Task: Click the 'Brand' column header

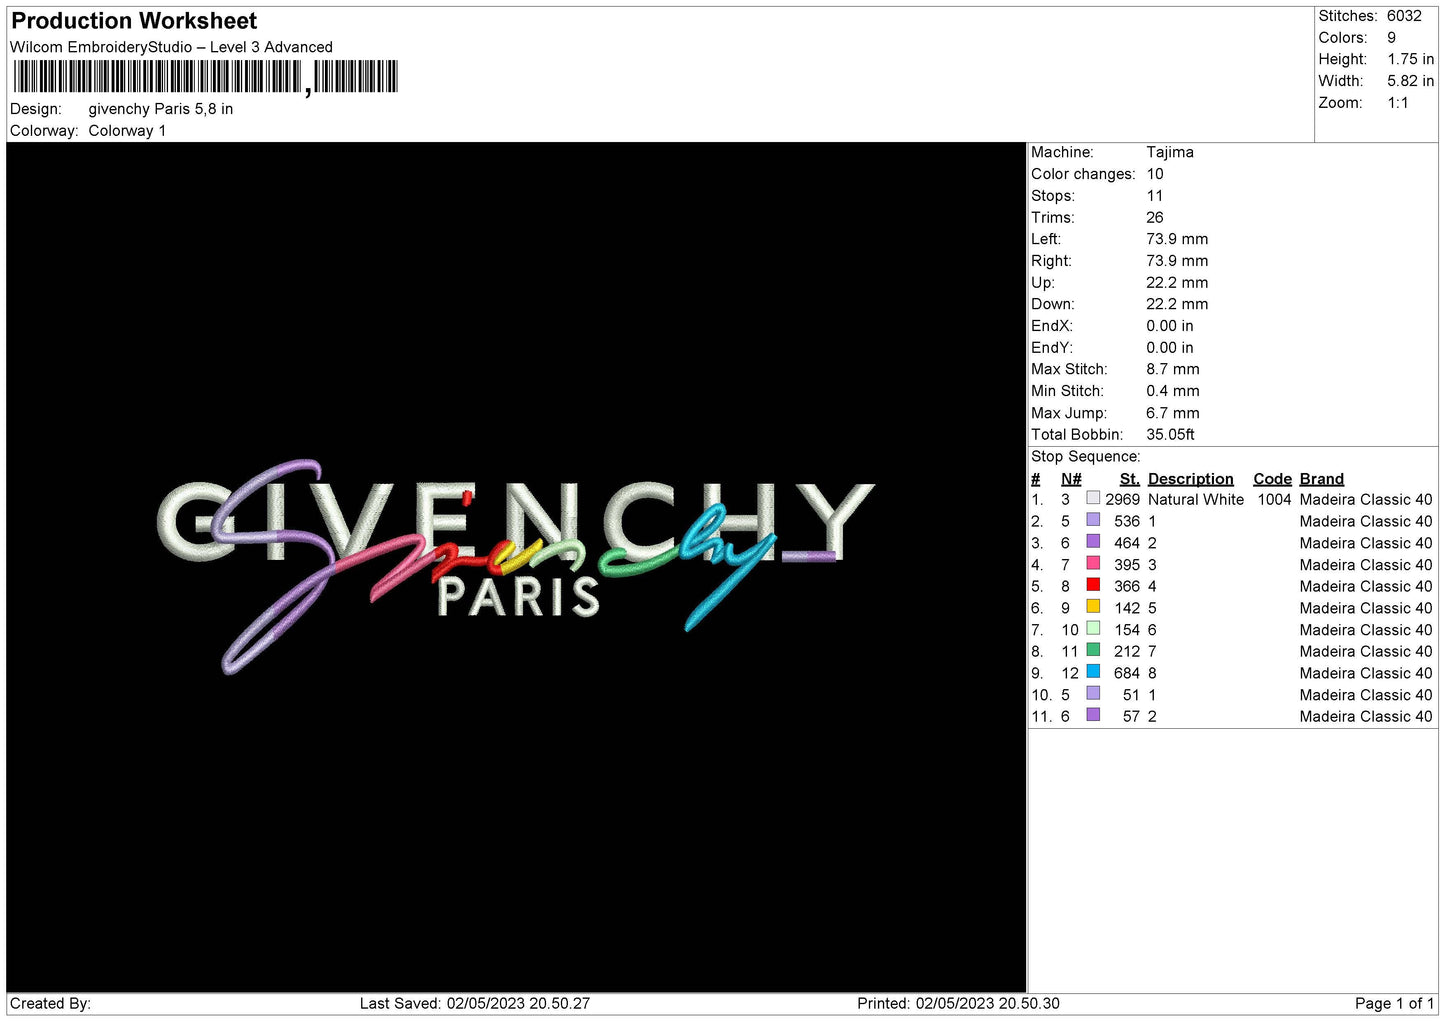Action: 1322,479
